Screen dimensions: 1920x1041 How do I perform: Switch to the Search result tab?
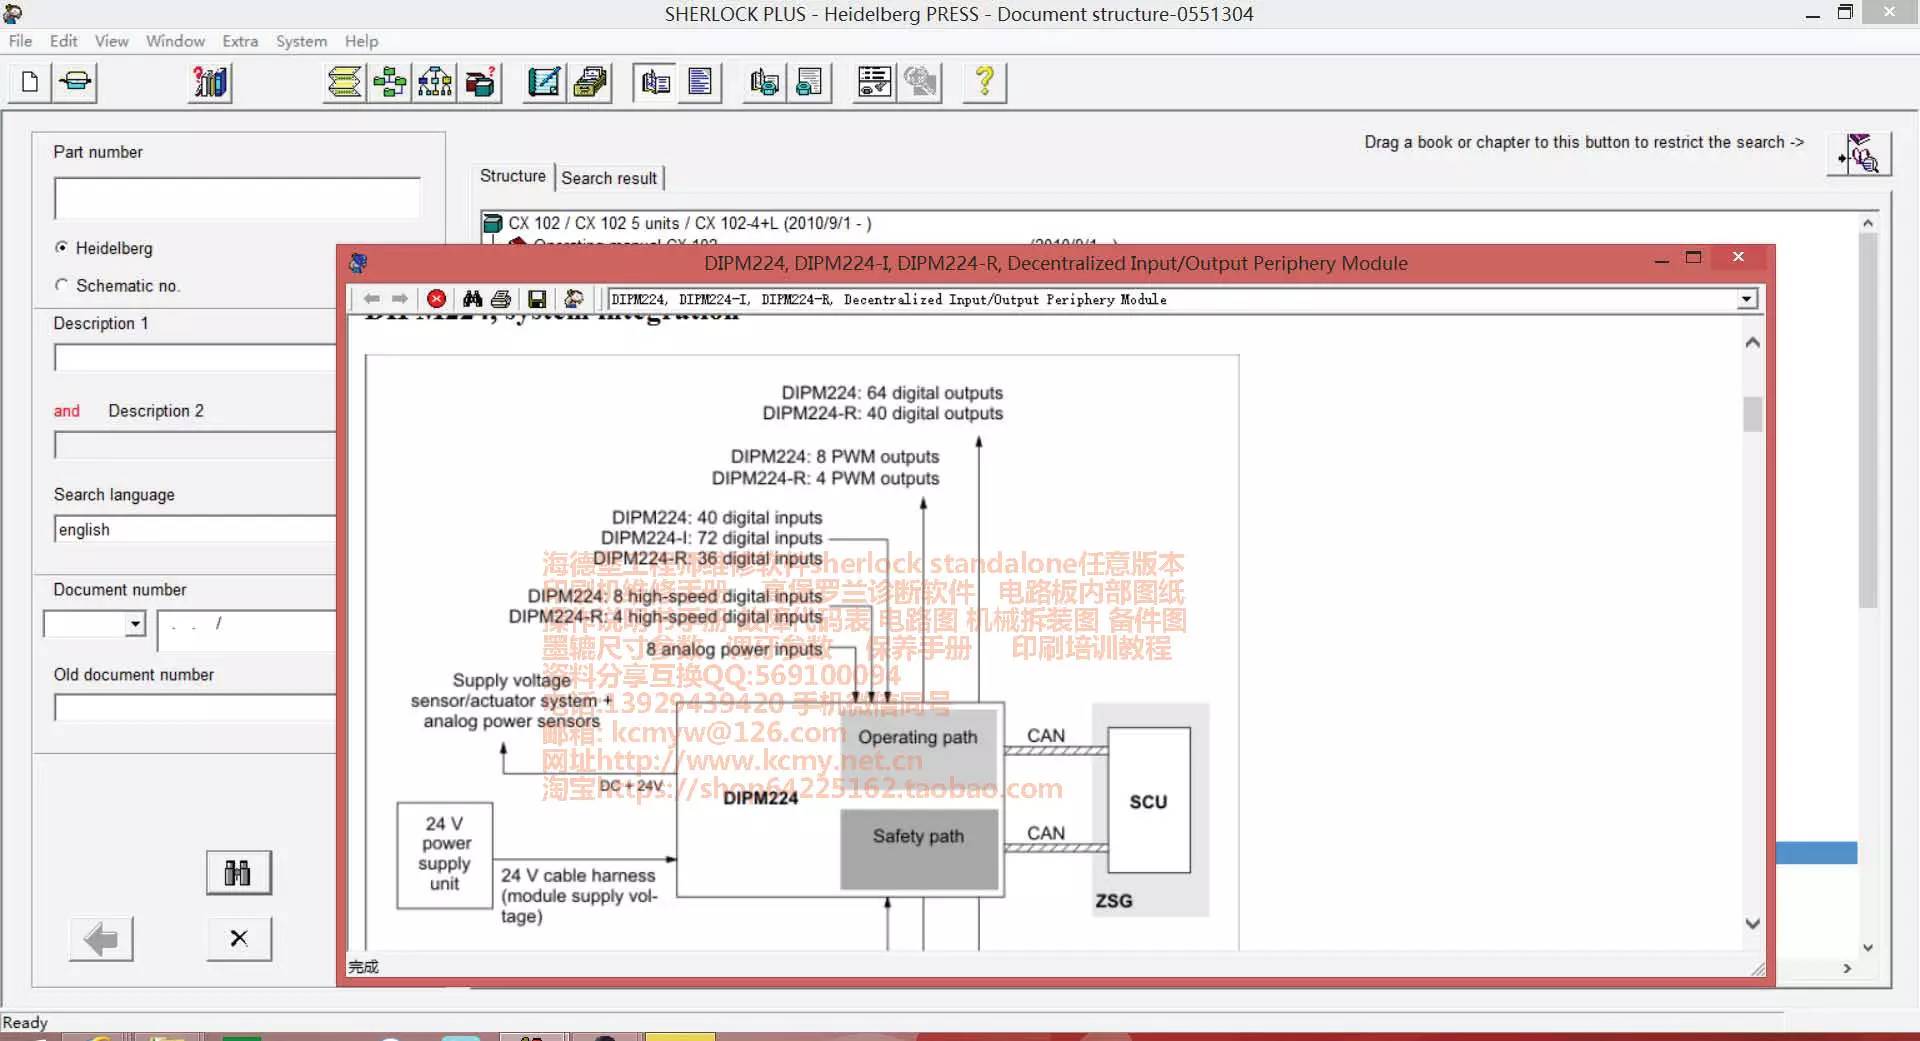click(x=609, y=178)
